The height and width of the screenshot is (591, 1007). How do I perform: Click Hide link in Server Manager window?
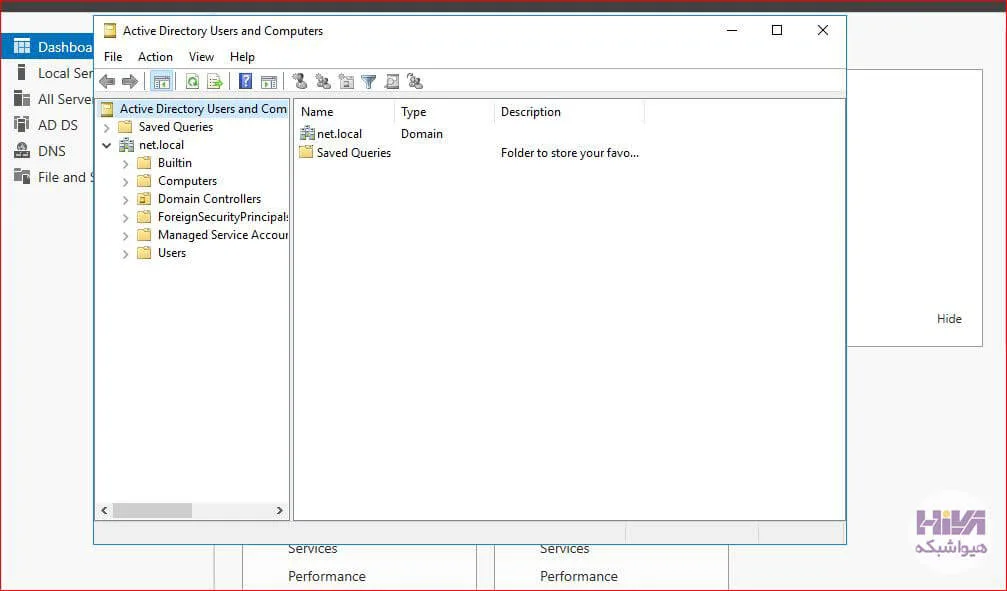click(x=949, y=319)
